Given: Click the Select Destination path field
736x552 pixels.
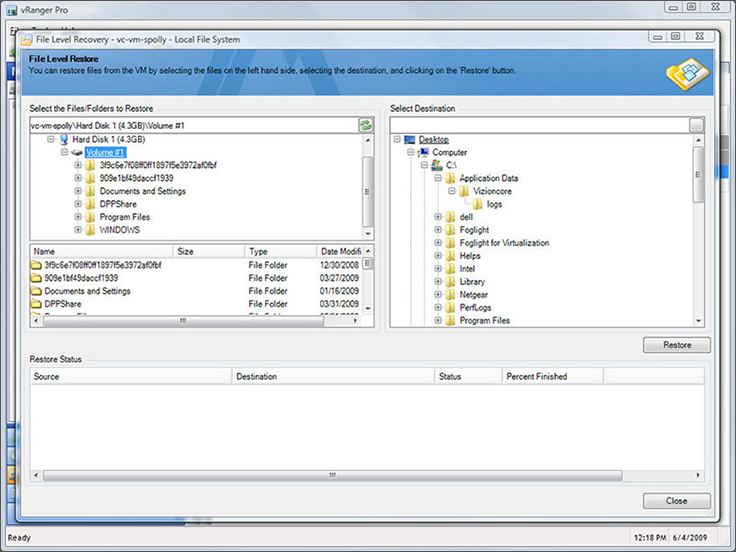Looking at the screenshot, I should pos(539,125).
